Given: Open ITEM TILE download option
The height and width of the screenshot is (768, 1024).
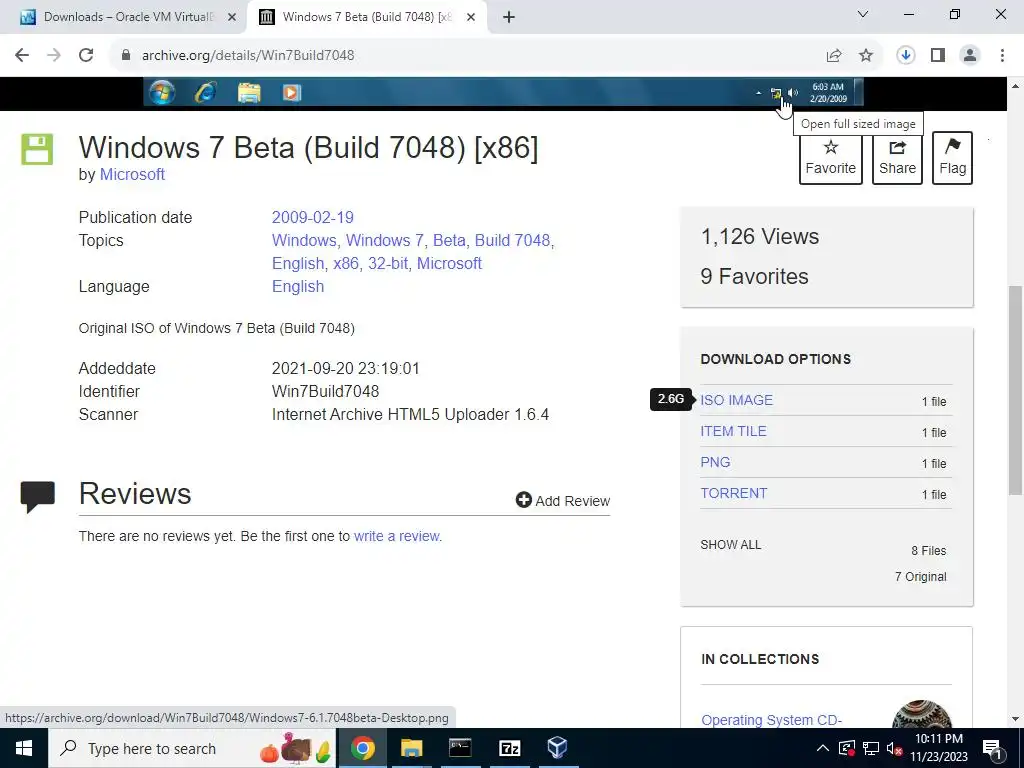Looking at the screenshot, I should [733, 431].
